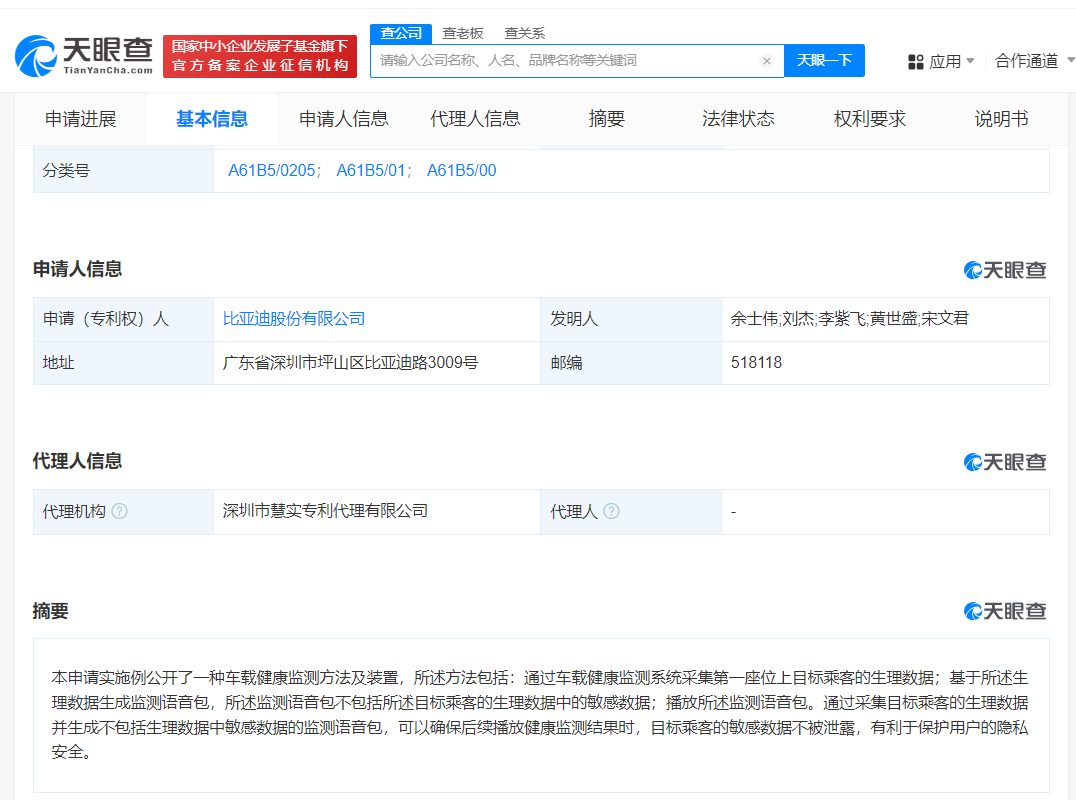Click the 天眼一下 search button
This screenshot has height=800, width=1076.
tap(824, 61)
